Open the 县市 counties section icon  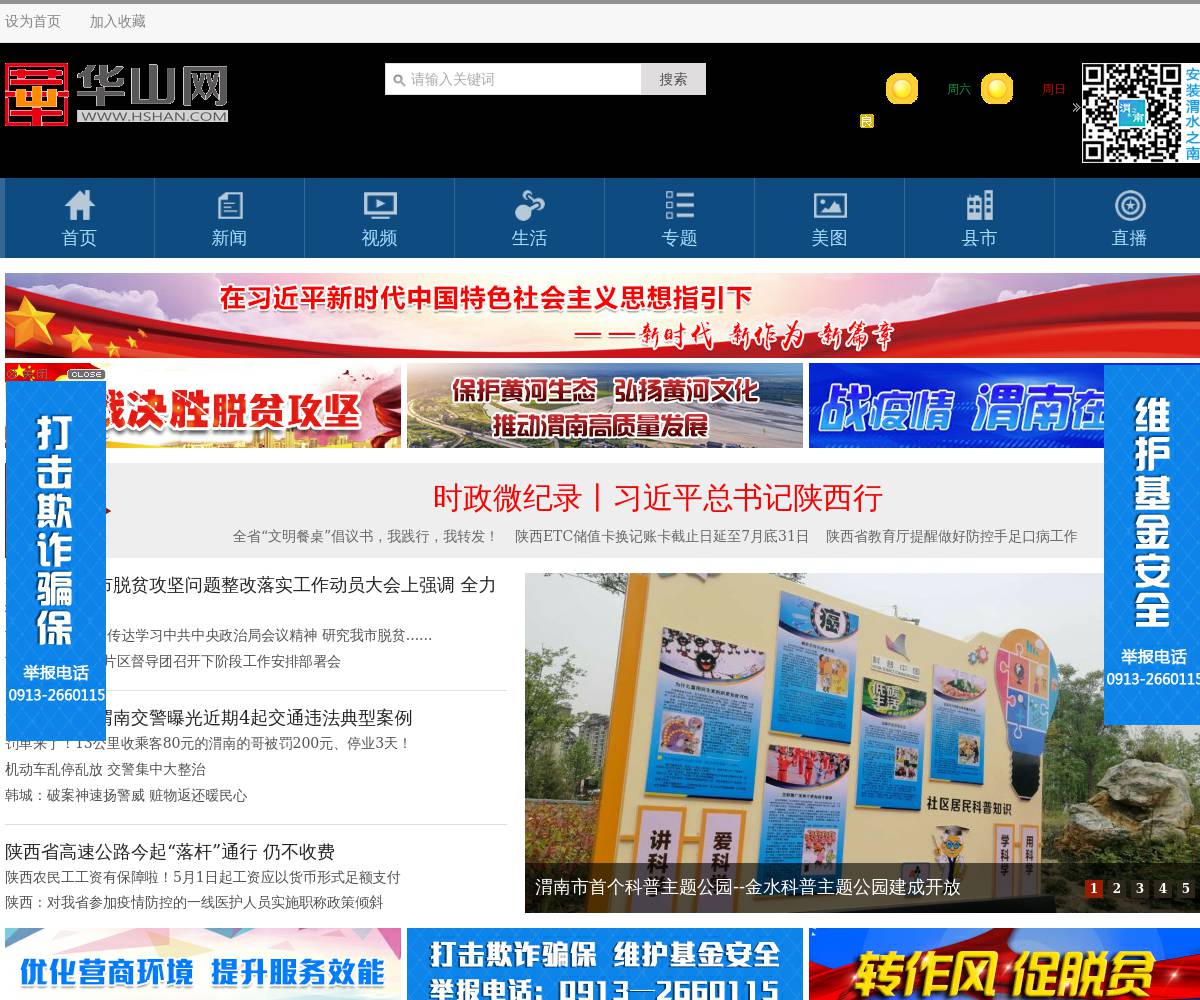point(979,218)
